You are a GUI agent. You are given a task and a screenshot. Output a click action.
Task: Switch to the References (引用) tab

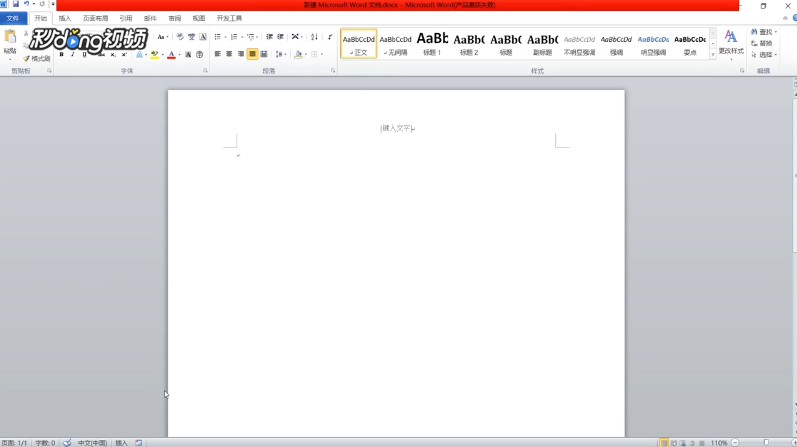pyautogui.click(x=126, y=18)
